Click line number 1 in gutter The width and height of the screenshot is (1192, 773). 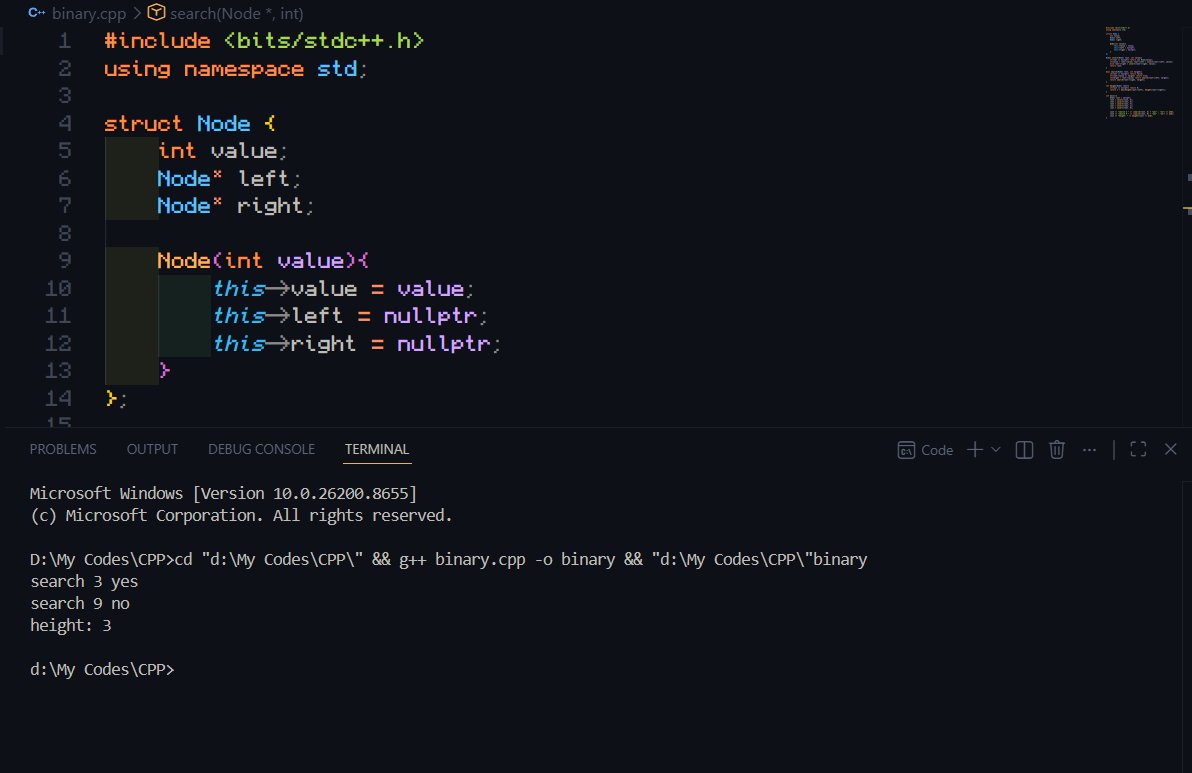[65, 41]
